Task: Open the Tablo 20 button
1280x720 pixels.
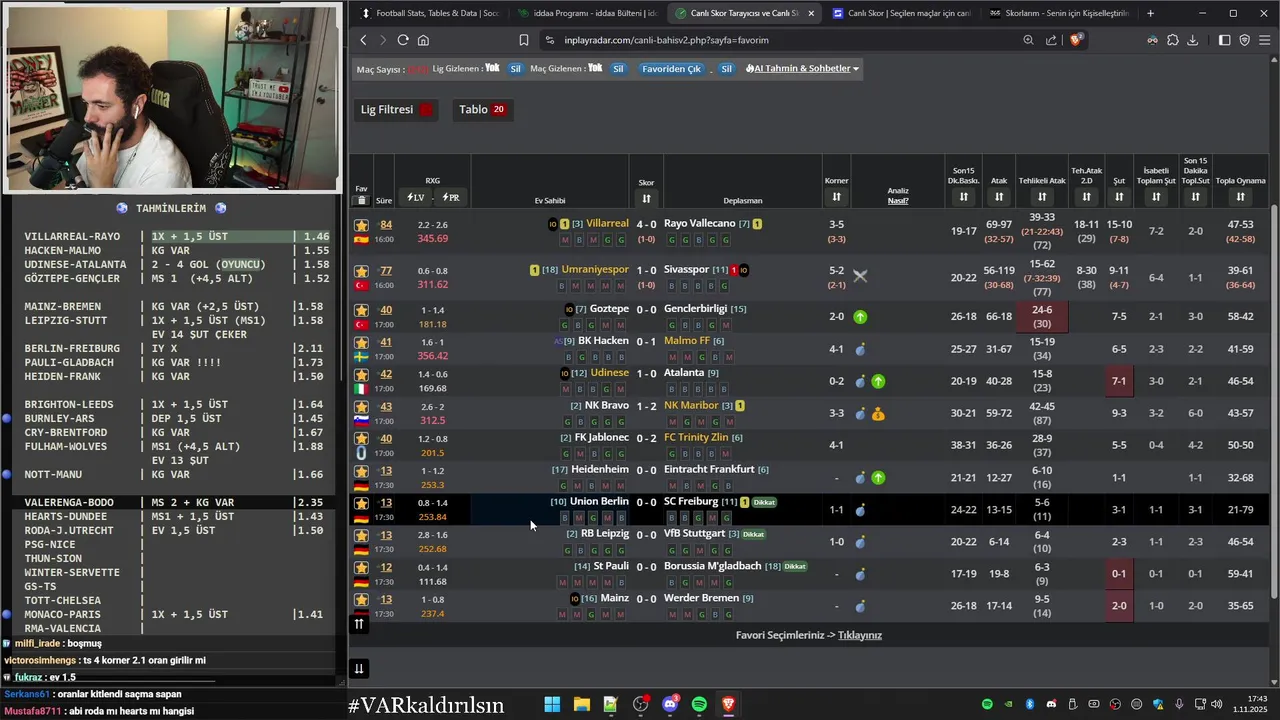Action: point(481,109)
